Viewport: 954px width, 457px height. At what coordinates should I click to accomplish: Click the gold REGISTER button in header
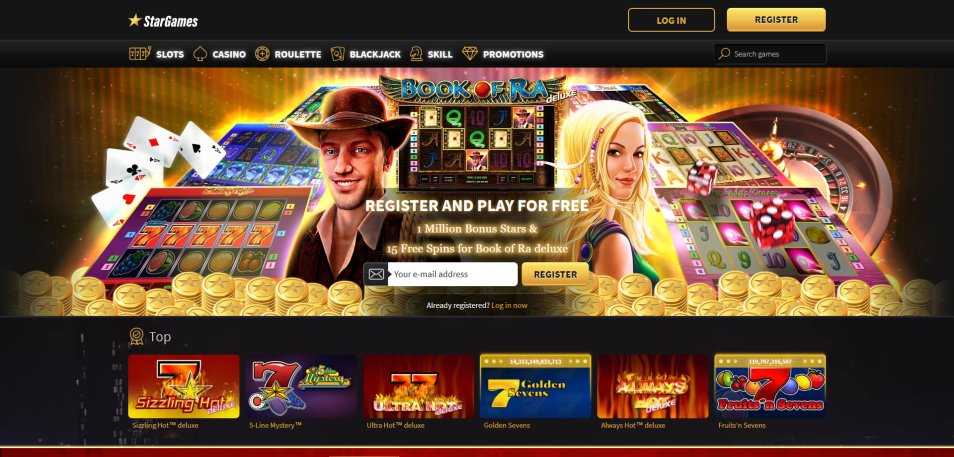click(776, 19)
